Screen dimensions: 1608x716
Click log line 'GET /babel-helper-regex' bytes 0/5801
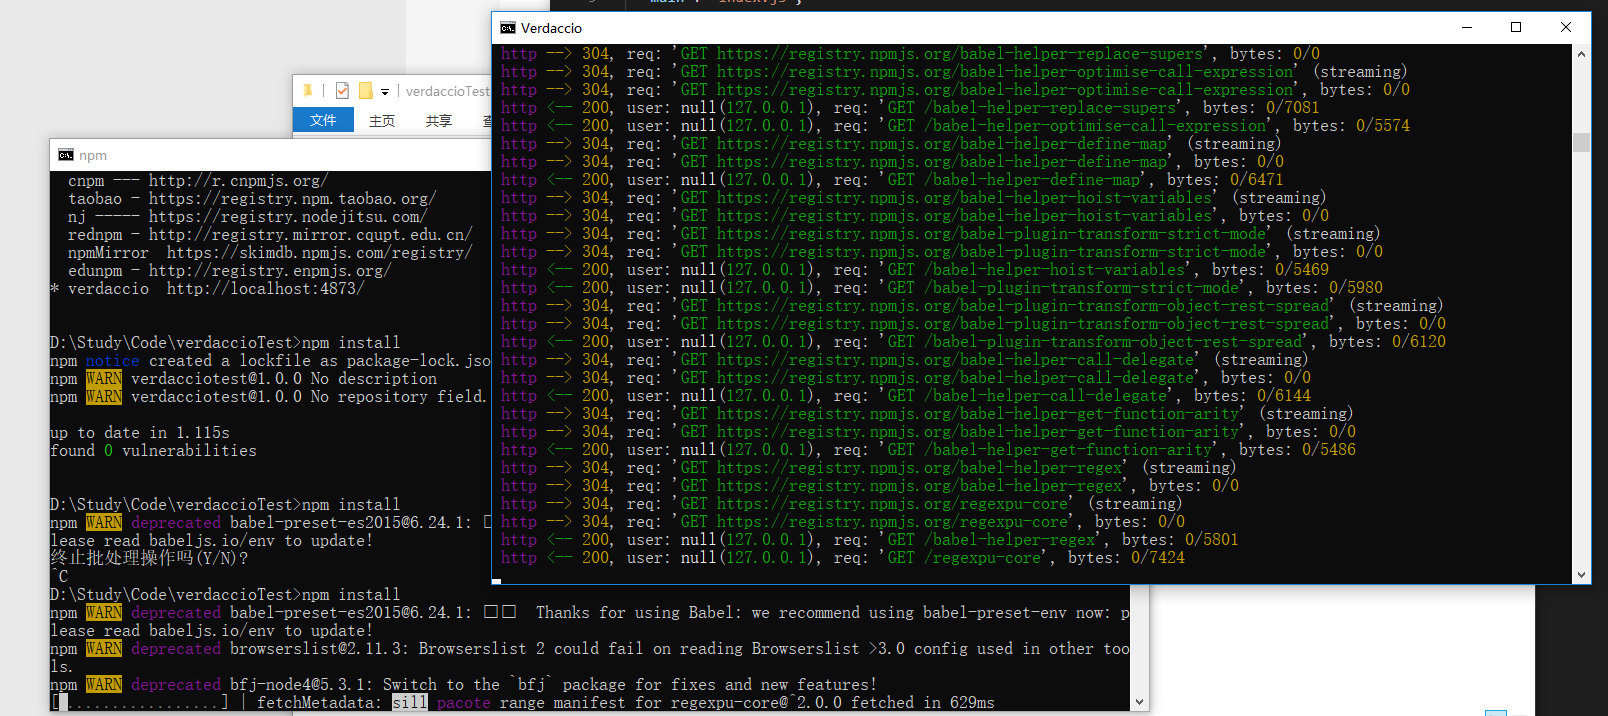coord(869,540)
